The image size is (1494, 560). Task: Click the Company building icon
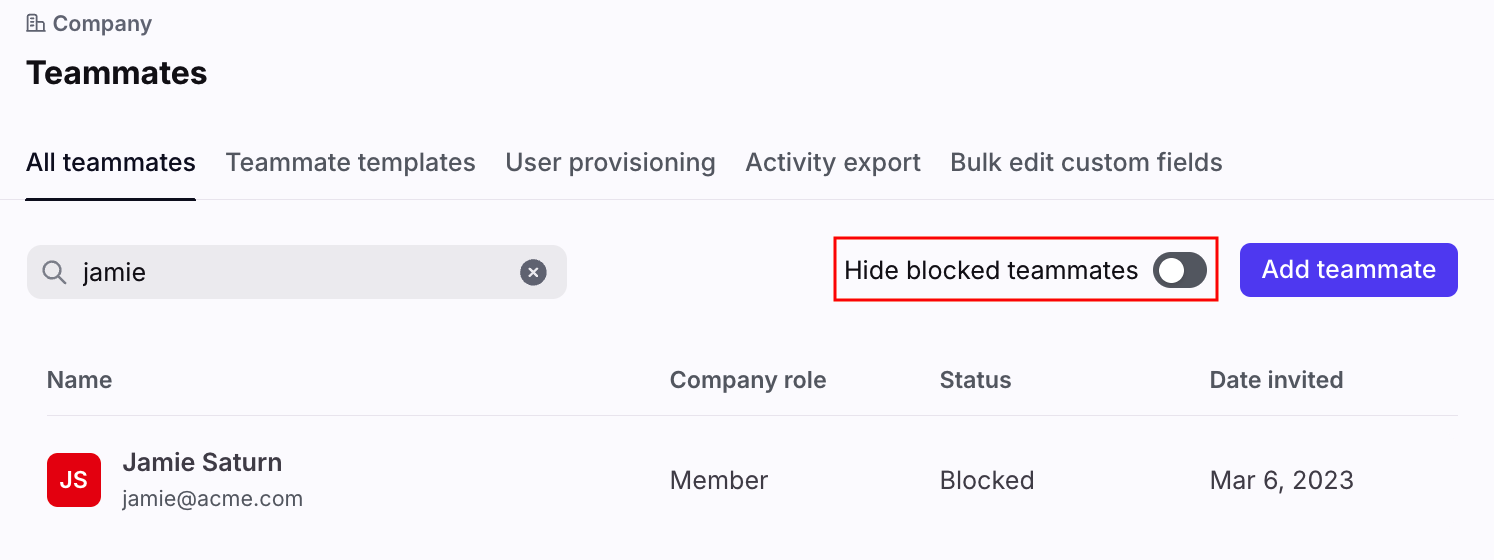click(36, 23)
